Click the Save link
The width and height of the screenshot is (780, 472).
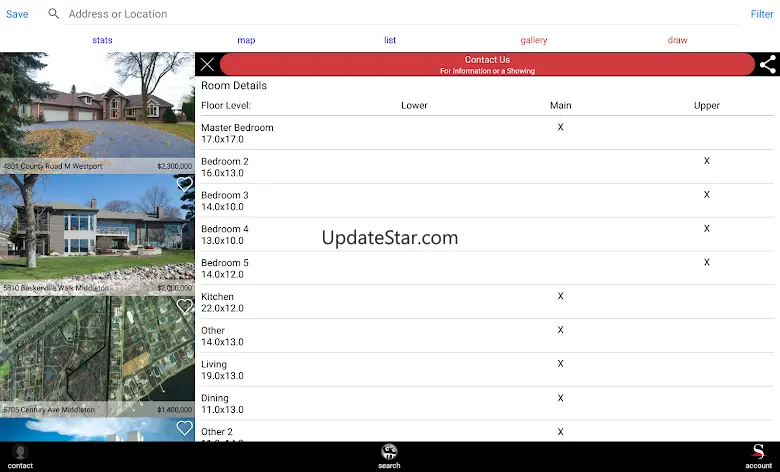(x=17, y=14)
